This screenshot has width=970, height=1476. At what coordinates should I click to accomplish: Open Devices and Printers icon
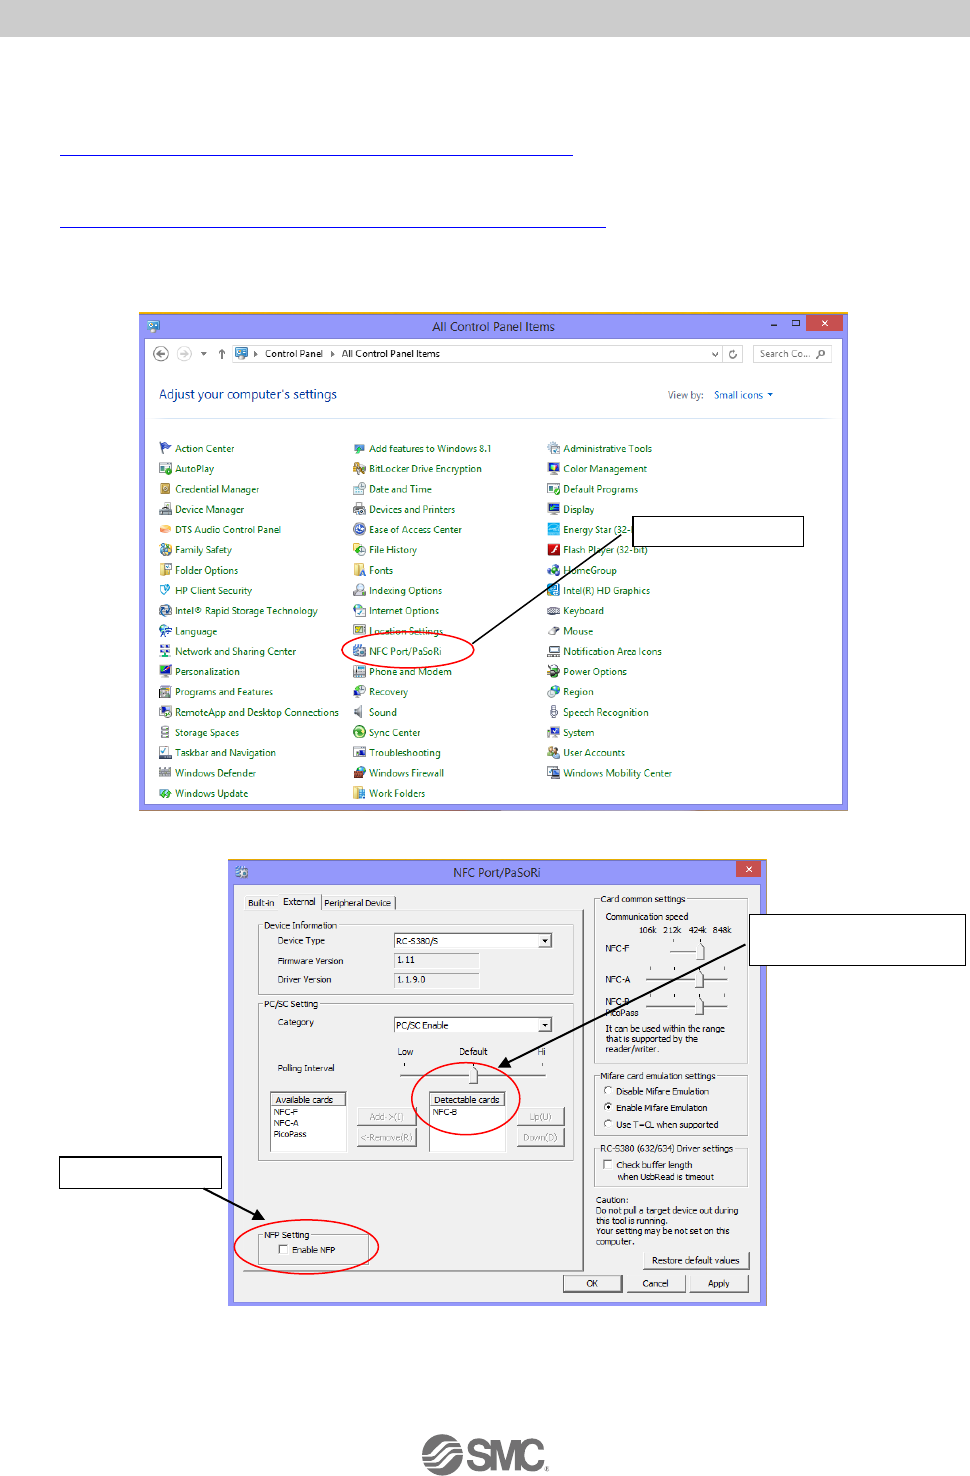(x=359, y=509)
